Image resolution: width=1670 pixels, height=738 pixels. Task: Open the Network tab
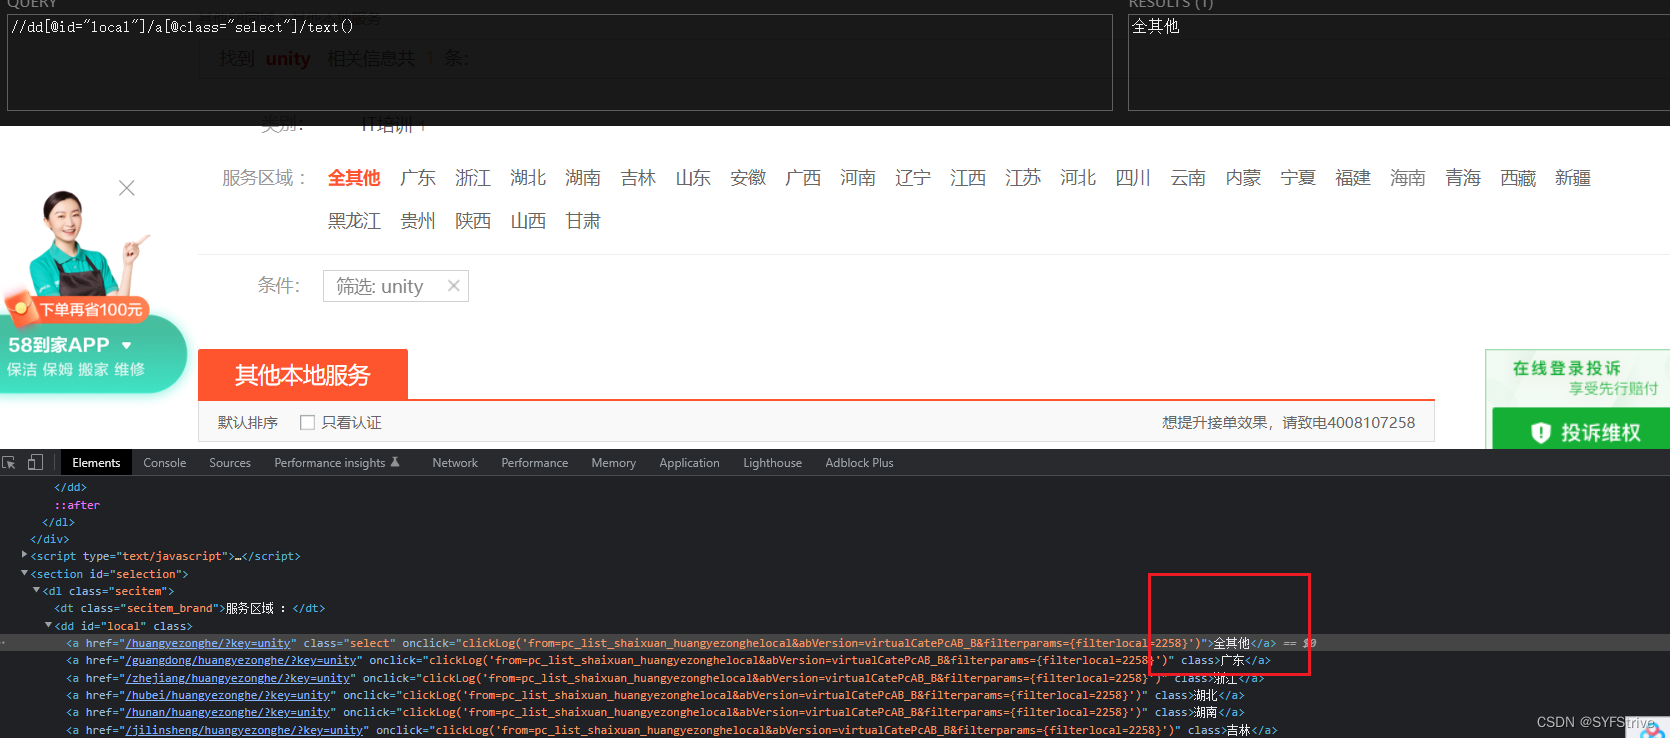pyautogui.click(x=455, y=463)
